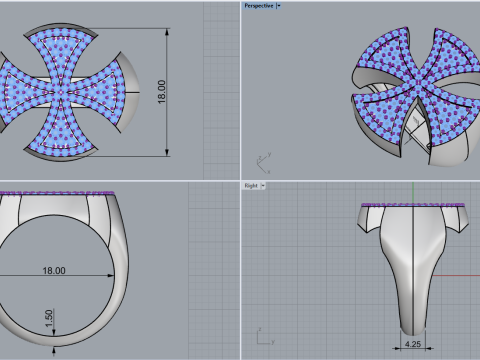Select the ring model in Perspective view

tap(416, 97)
